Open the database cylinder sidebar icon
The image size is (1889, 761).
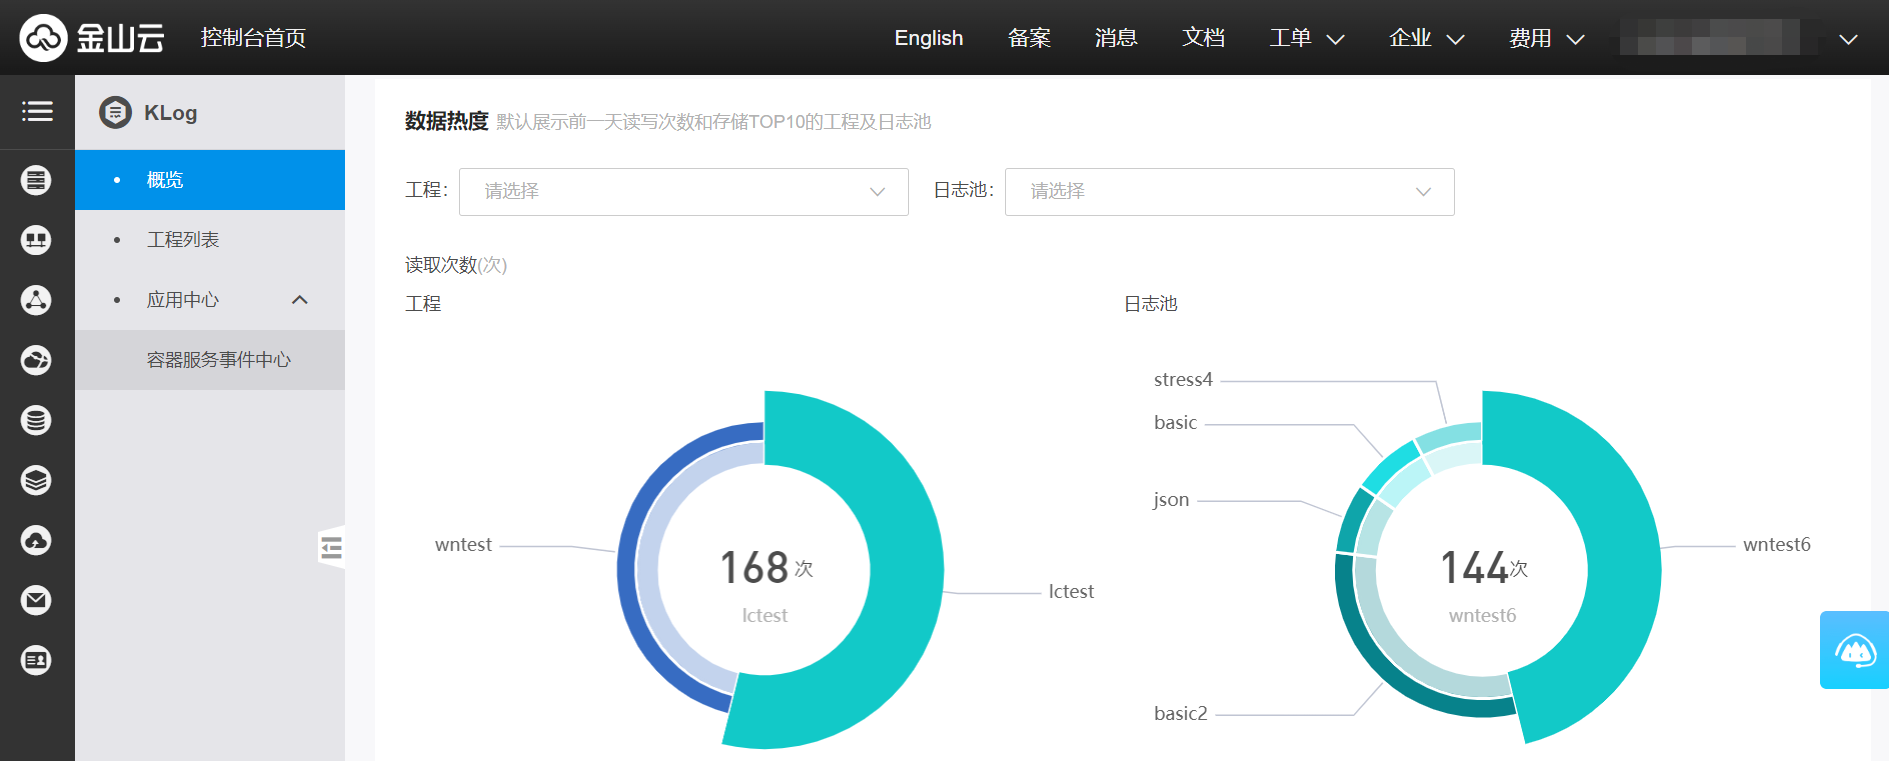[36, 420]
